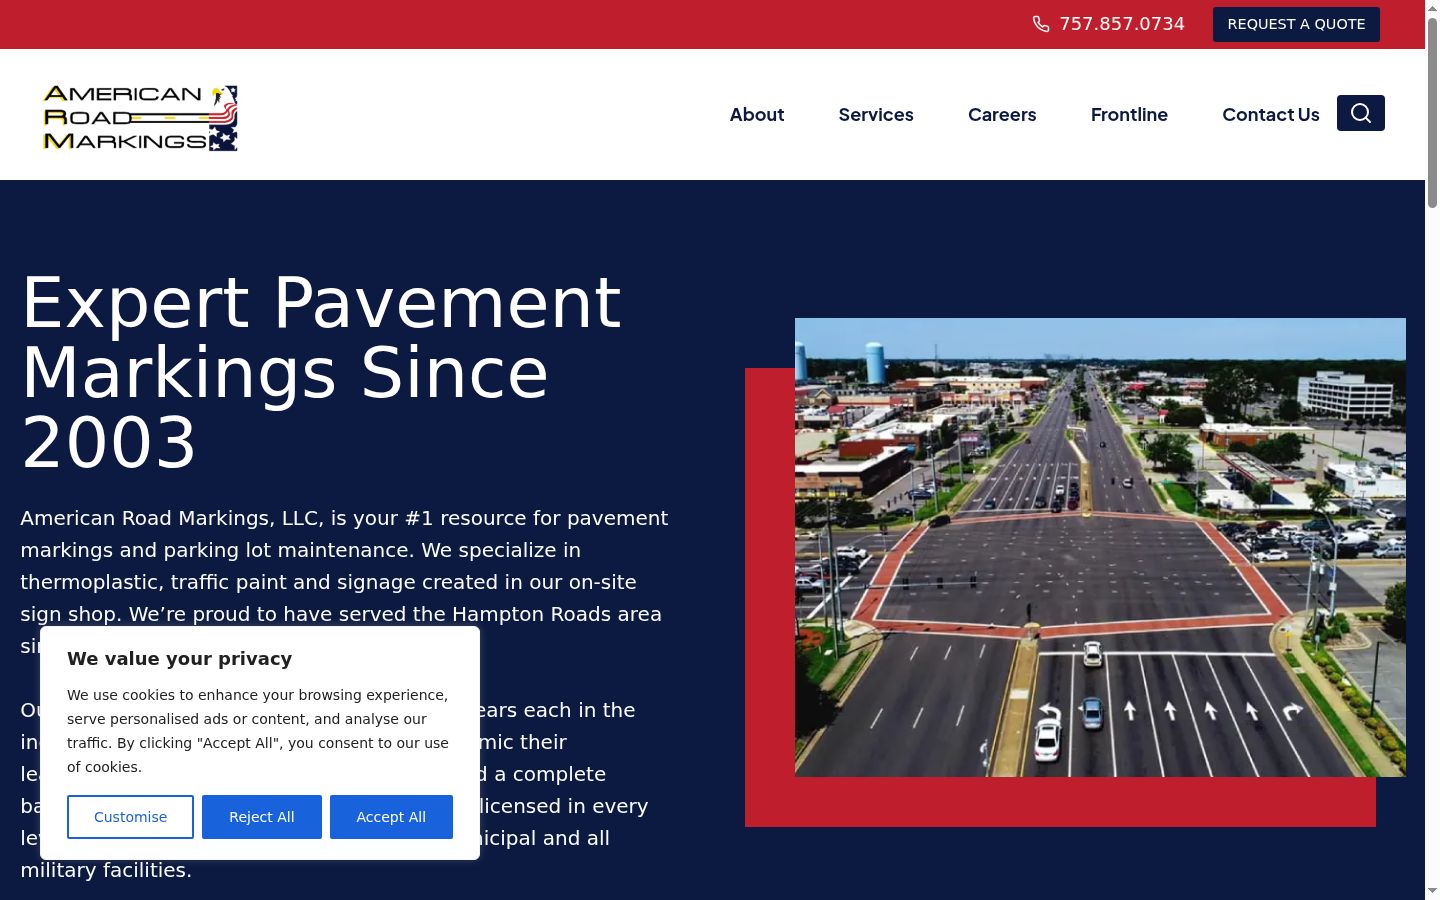This screenshot has width=1440, height=900.
Task: Click the heading "Expert Pavement Markings Since 2003"
Action: (321, 372)
